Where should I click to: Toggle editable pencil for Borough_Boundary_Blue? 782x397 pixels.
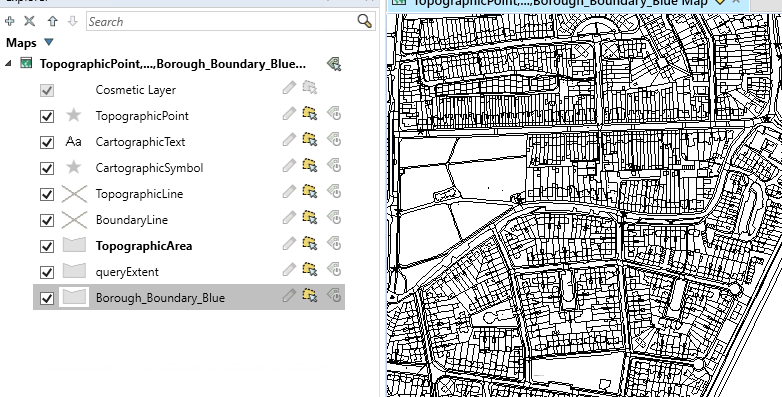pos(289,295)
